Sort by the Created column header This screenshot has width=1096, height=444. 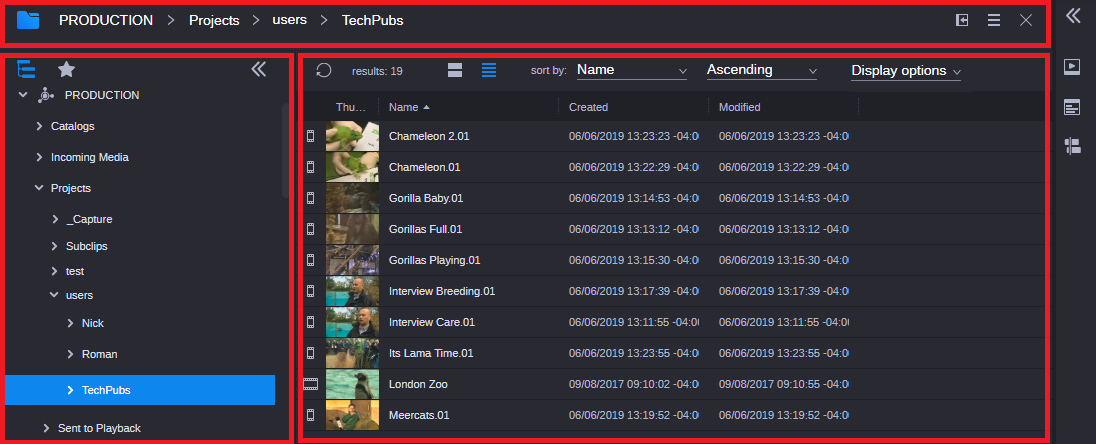(x=588, y=107)
